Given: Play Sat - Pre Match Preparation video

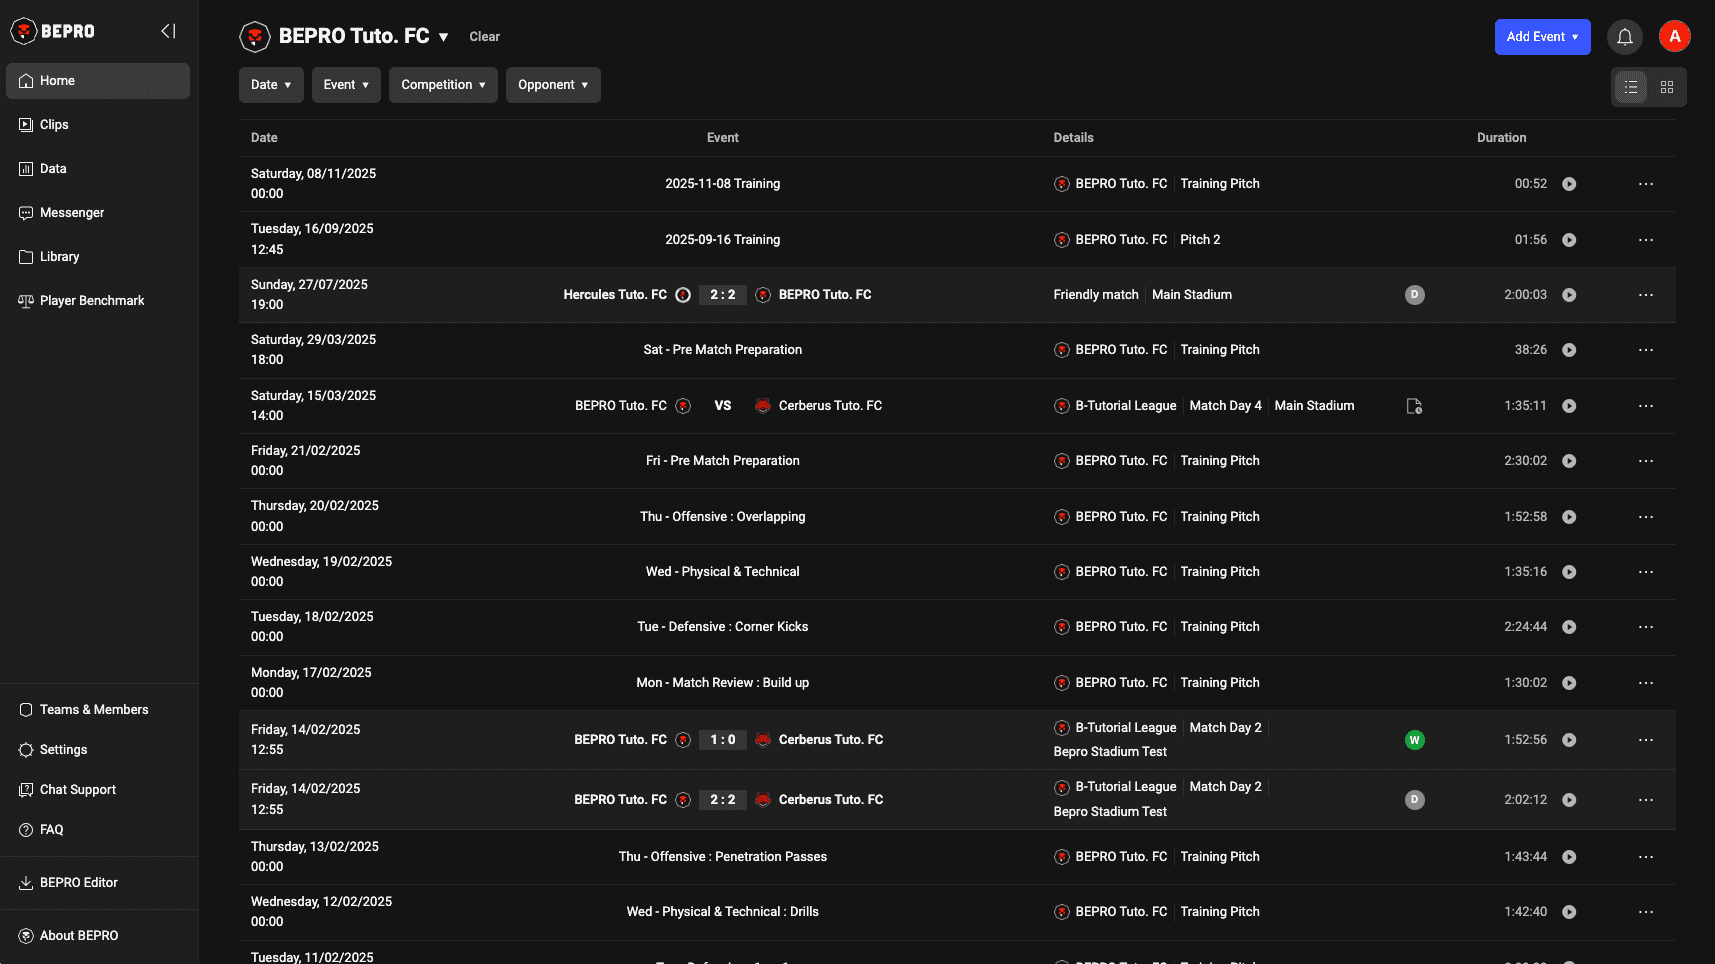Looking at the screenshot, I should point(1569,350).
